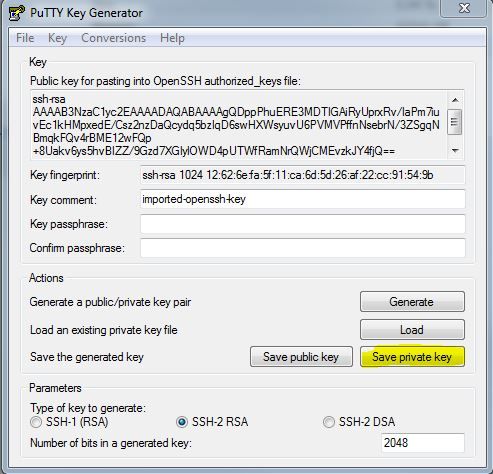
Task: Click the number of bits field showing 2048
Action: click(x=423, y=443)
